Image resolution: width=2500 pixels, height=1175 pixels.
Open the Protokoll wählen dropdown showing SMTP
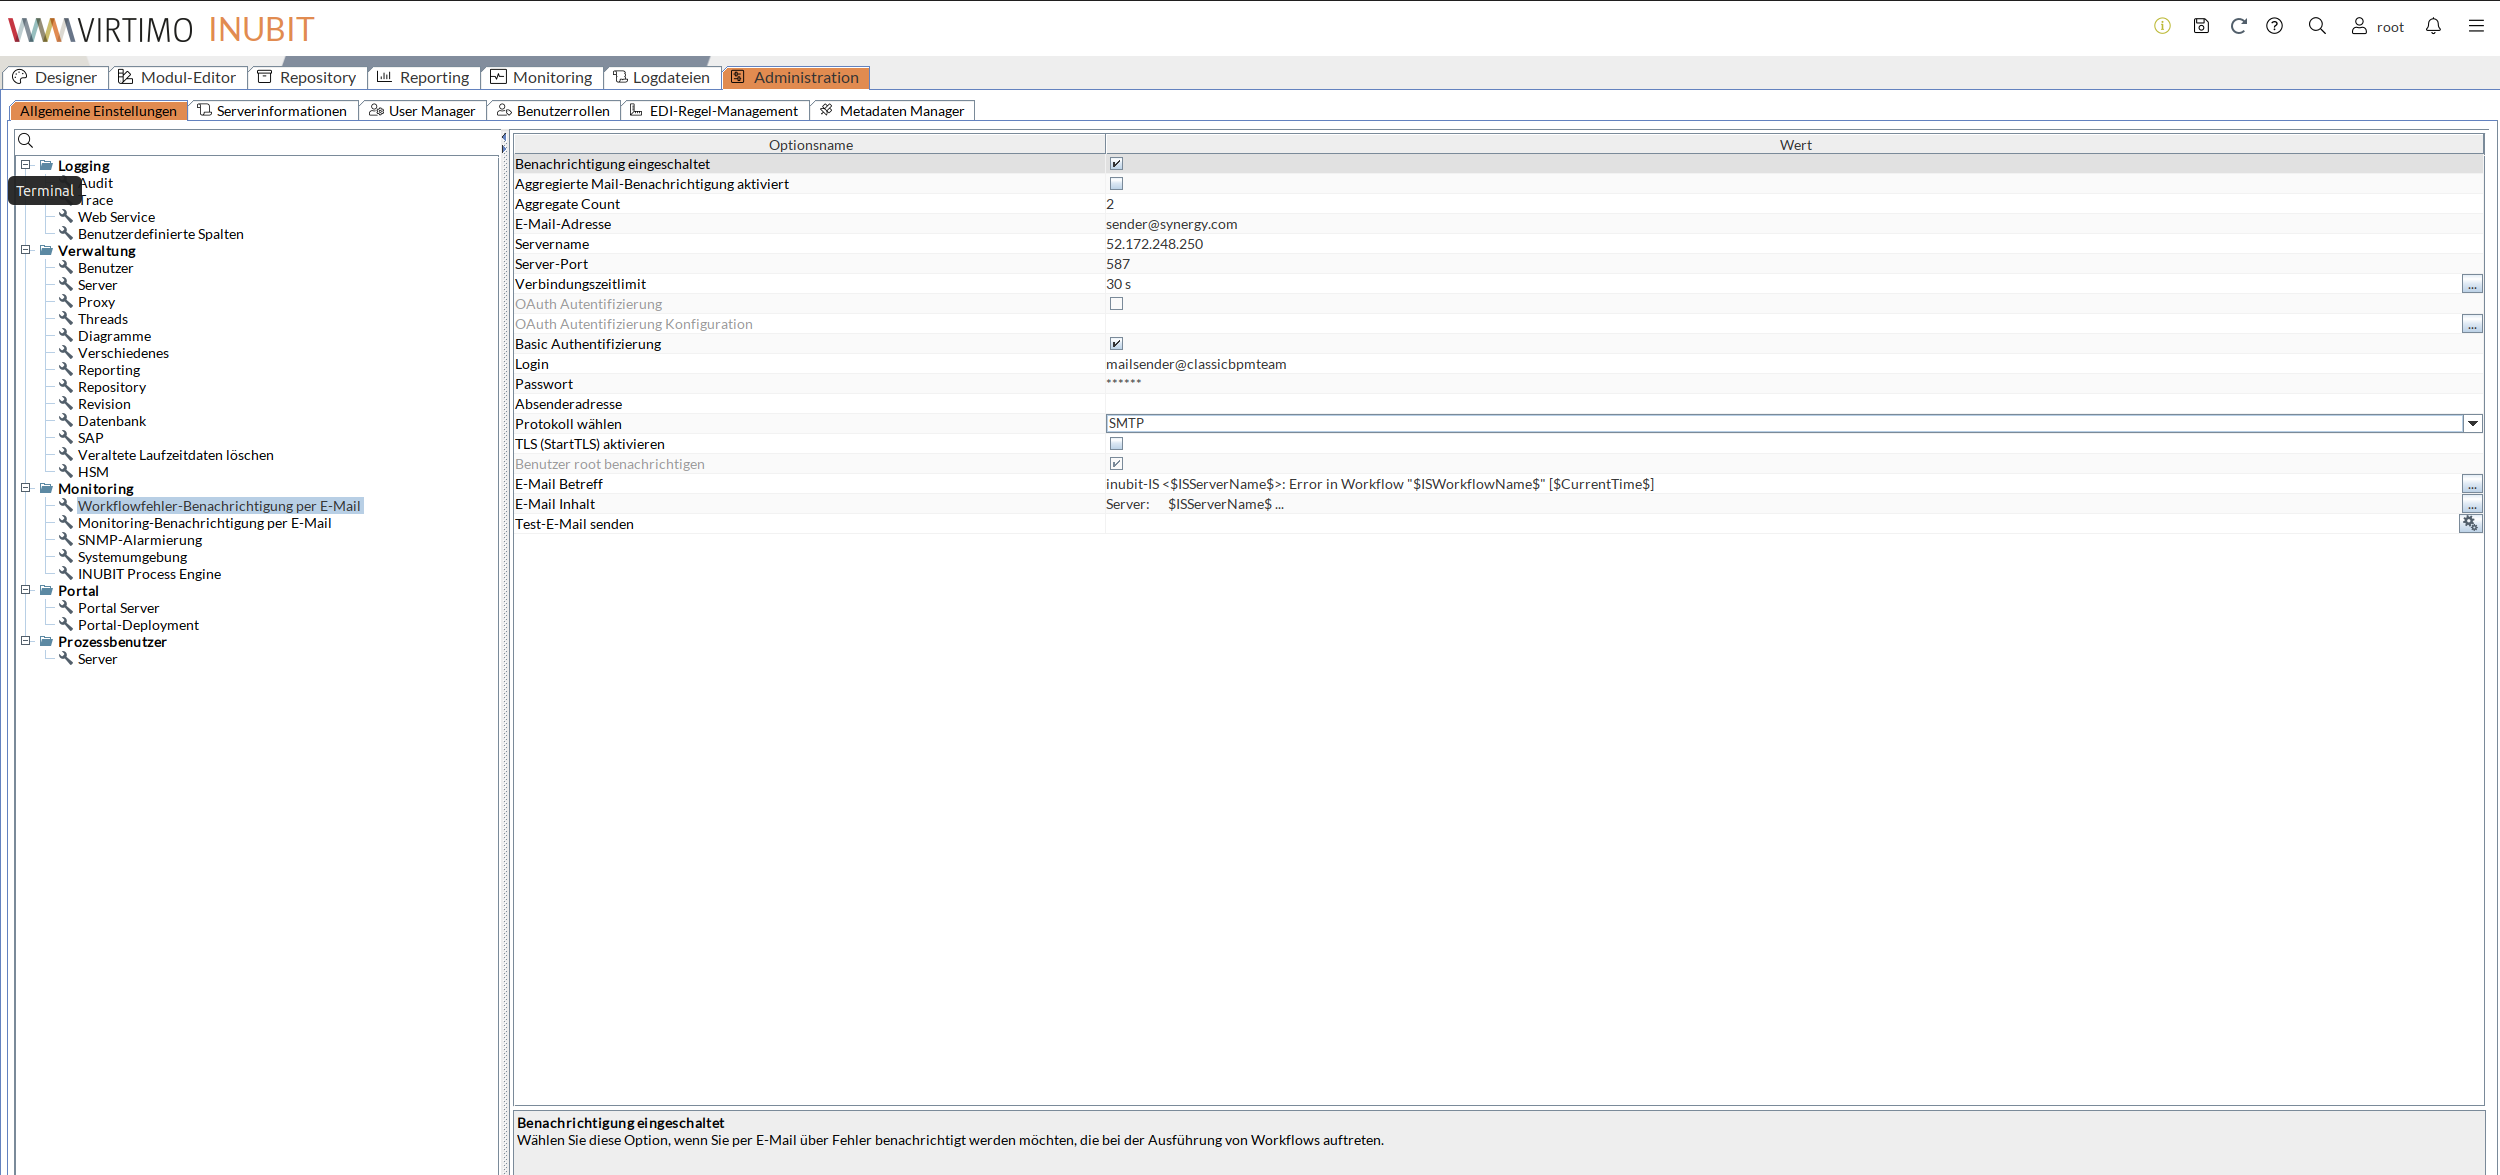coord(2473,423)
